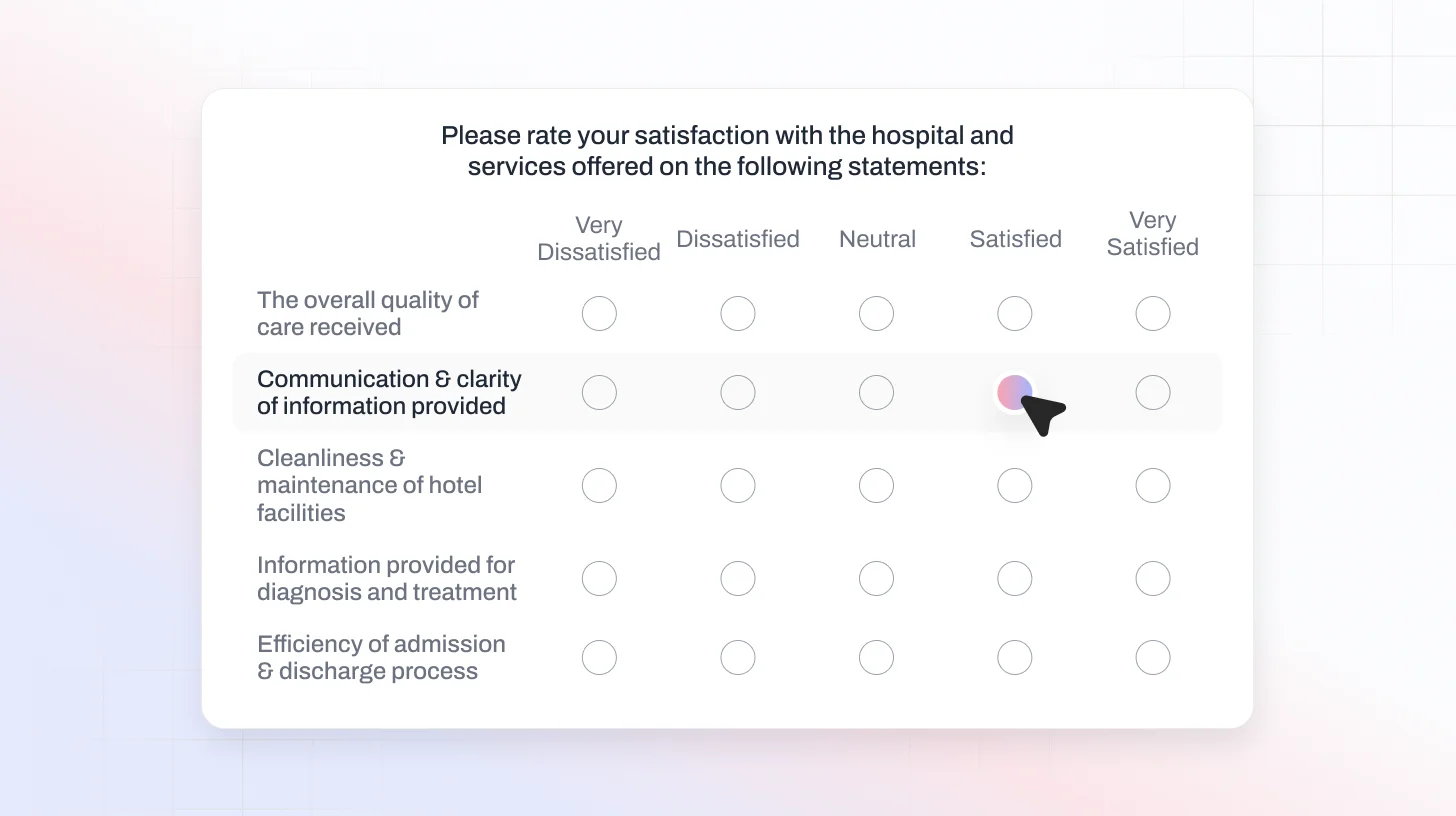Image resolution: width=1456 pixels, height=816 pixels.
Task: Click the 'Communication & clarity of information provided' label
Action: (x=389, y=393)
